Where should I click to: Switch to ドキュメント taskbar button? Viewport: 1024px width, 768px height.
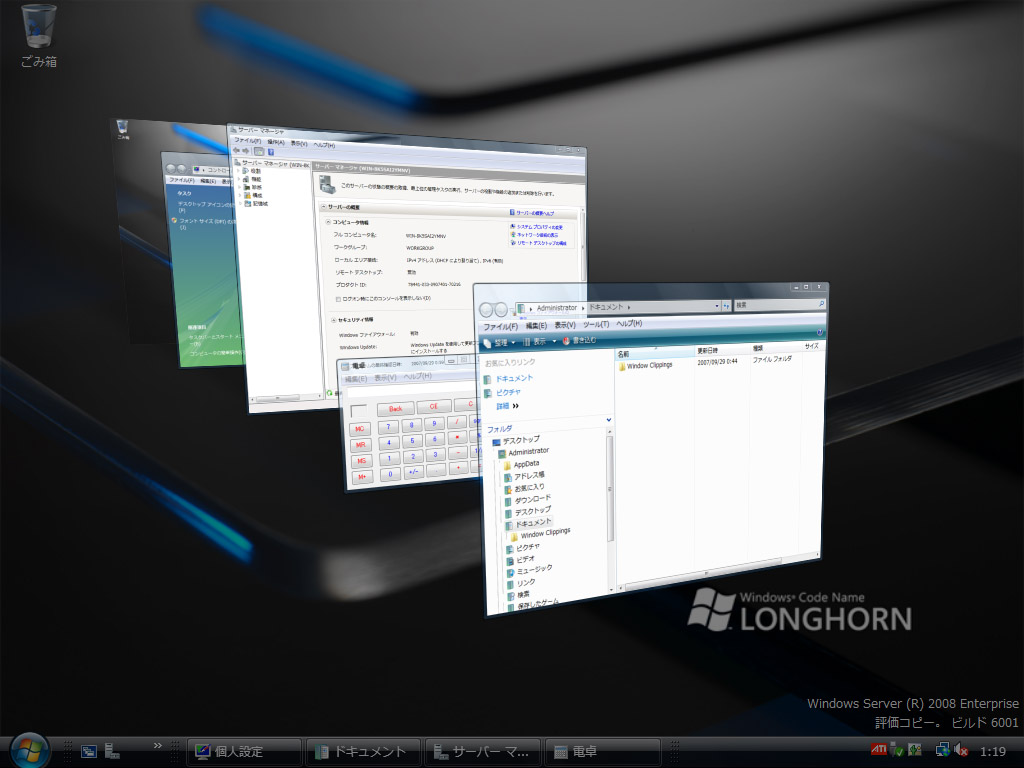(x=363, y=752)
